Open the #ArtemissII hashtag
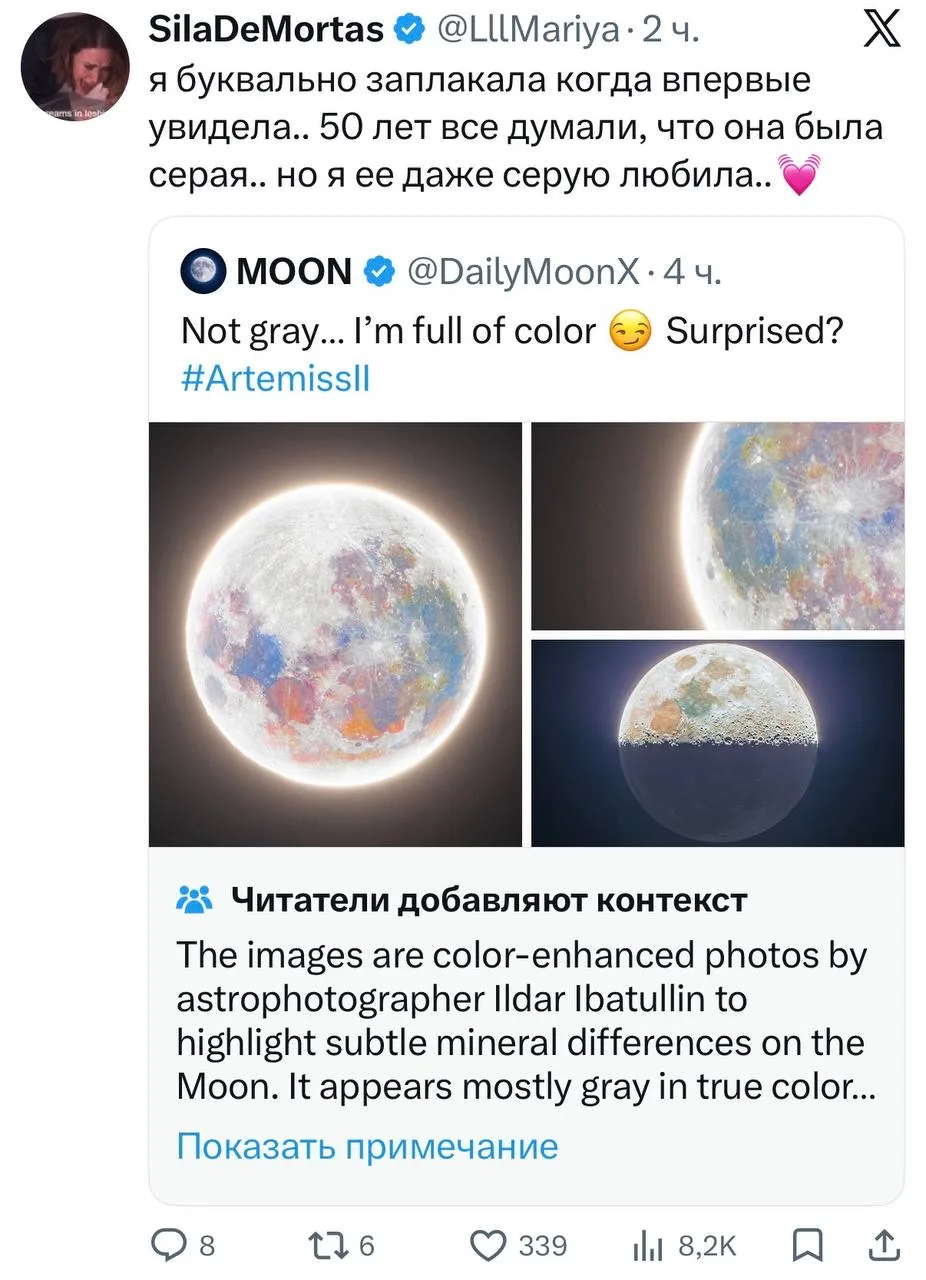Viewport: 926px width, 1280px height. [x=275, y=378]
